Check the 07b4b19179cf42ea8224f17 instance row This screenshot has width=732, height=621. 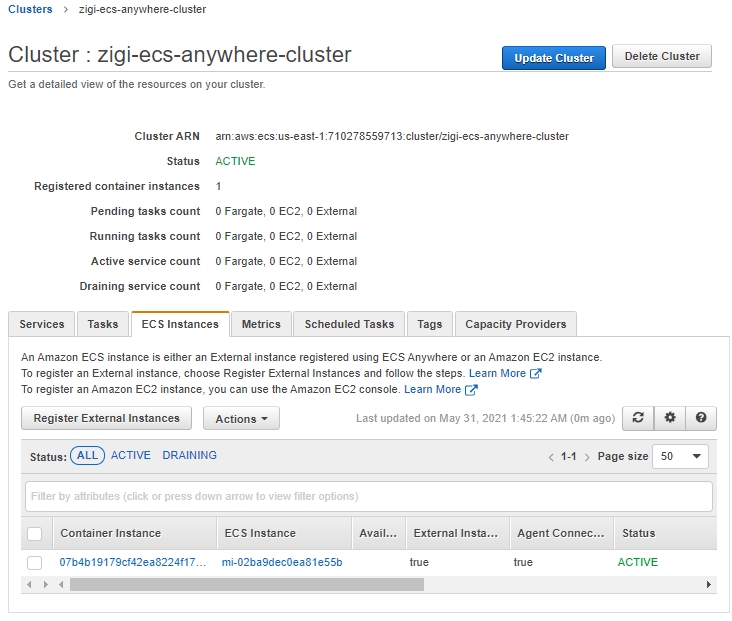[x=35, y=563]
